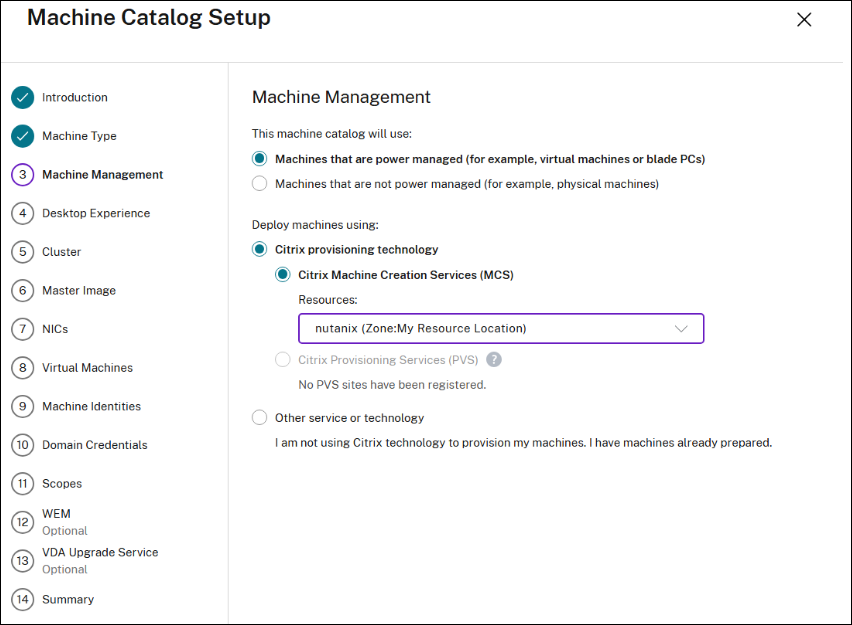Select the Other service or technology option
Image resolution: width=852 pixels, height=625 pixels.
(x=260, y=418)
